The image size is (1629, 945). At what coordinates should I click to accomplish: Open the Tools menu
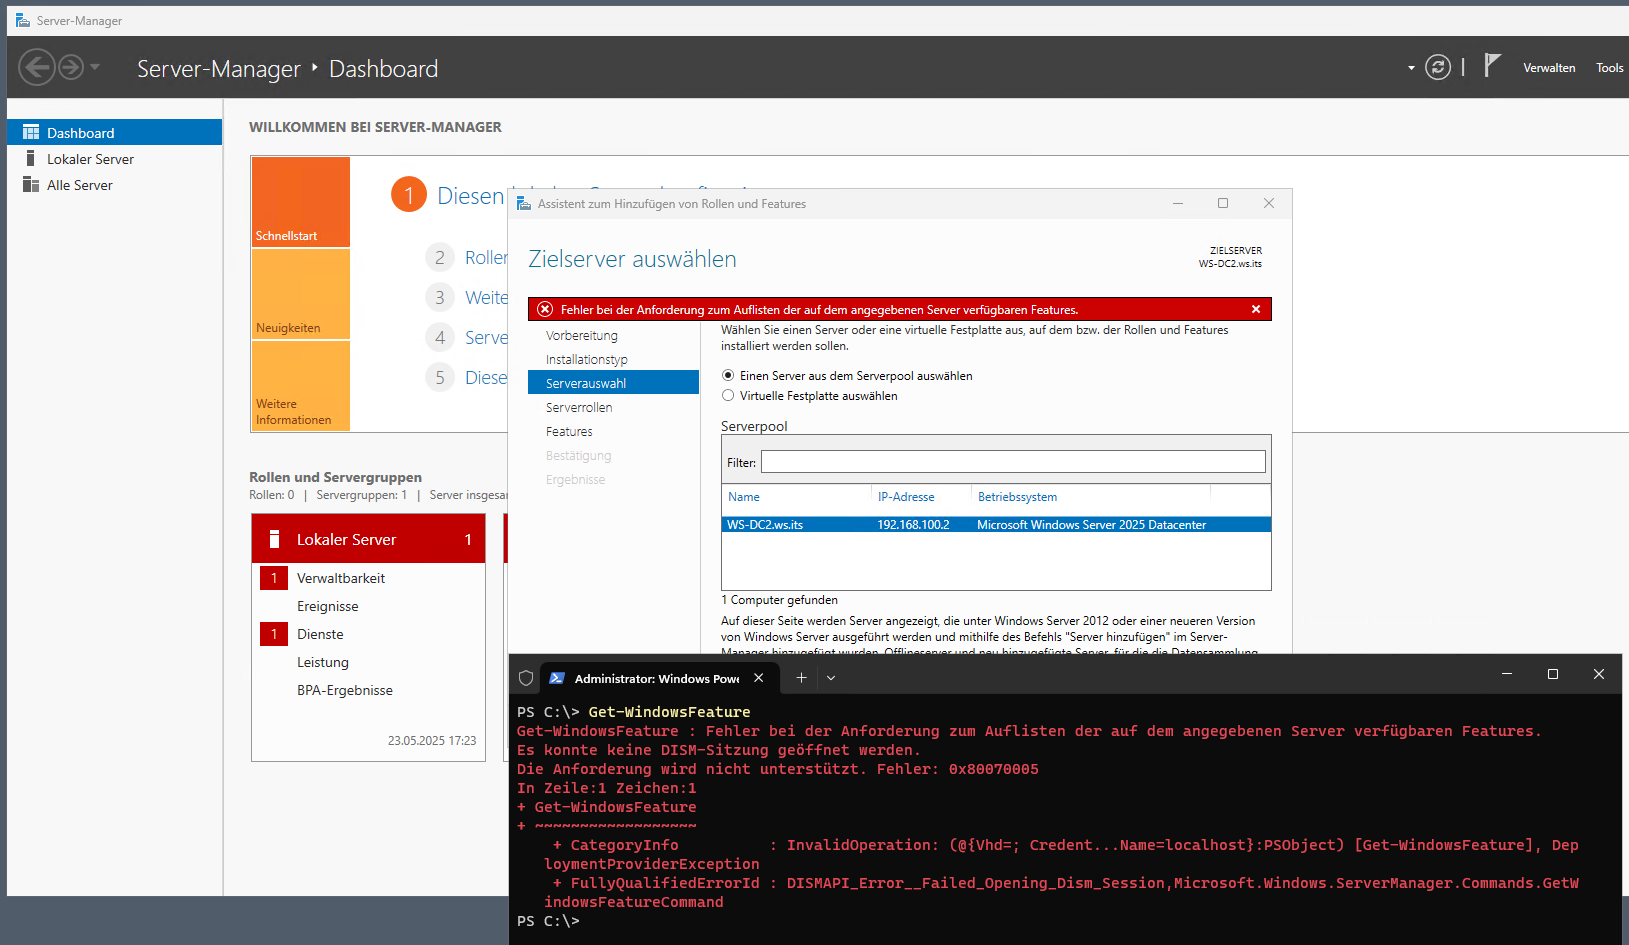[1609, 68]
